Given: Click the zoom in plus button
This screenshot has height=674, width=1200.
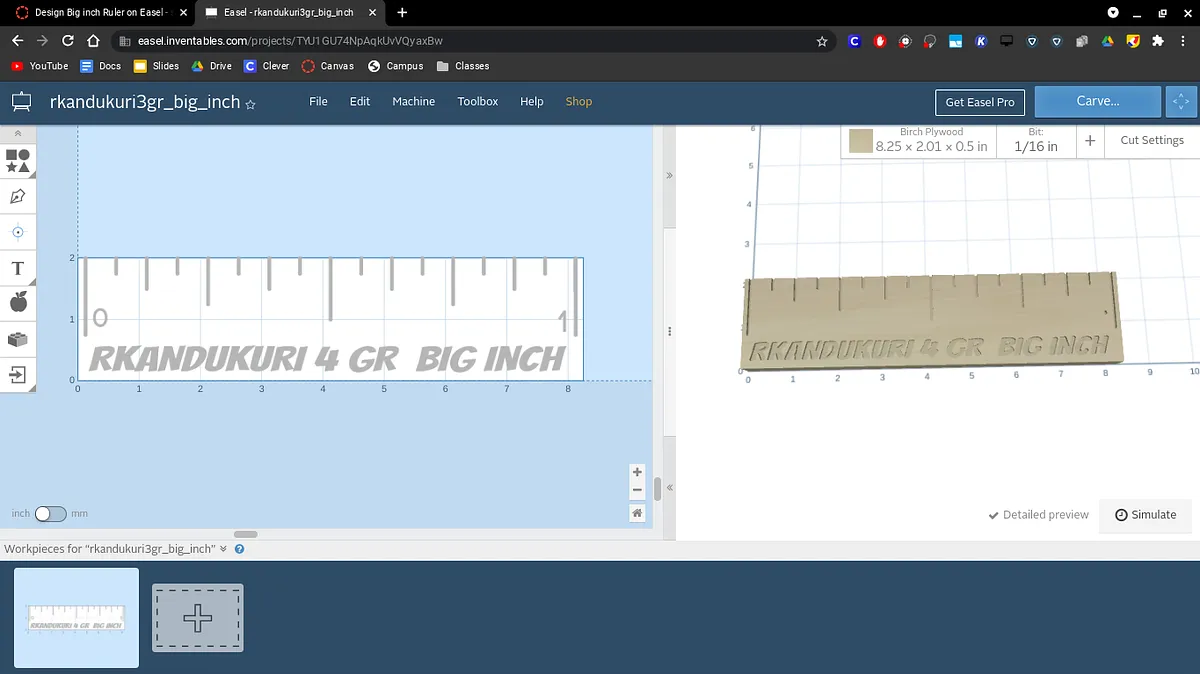Looking at the screenshot, I should coord(637,472).
